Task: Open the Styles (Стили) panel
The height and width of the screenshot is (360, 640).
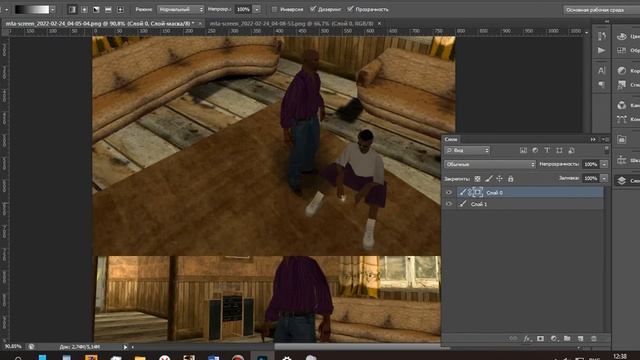Action: tap(627, 84)
